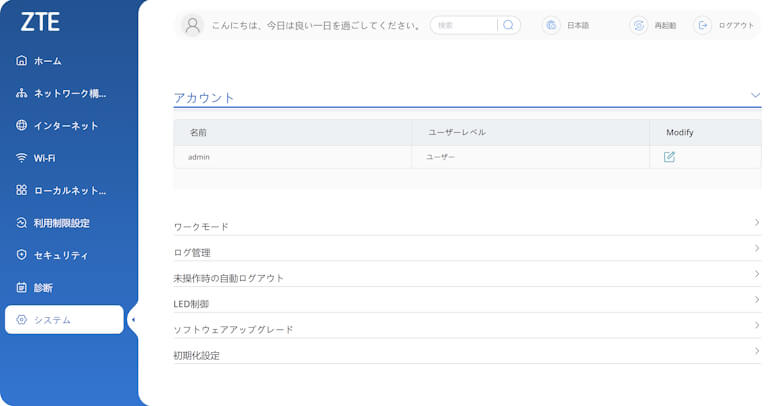
Task: Click the 再起動 reboot icon
Action: tap(638, 25)
